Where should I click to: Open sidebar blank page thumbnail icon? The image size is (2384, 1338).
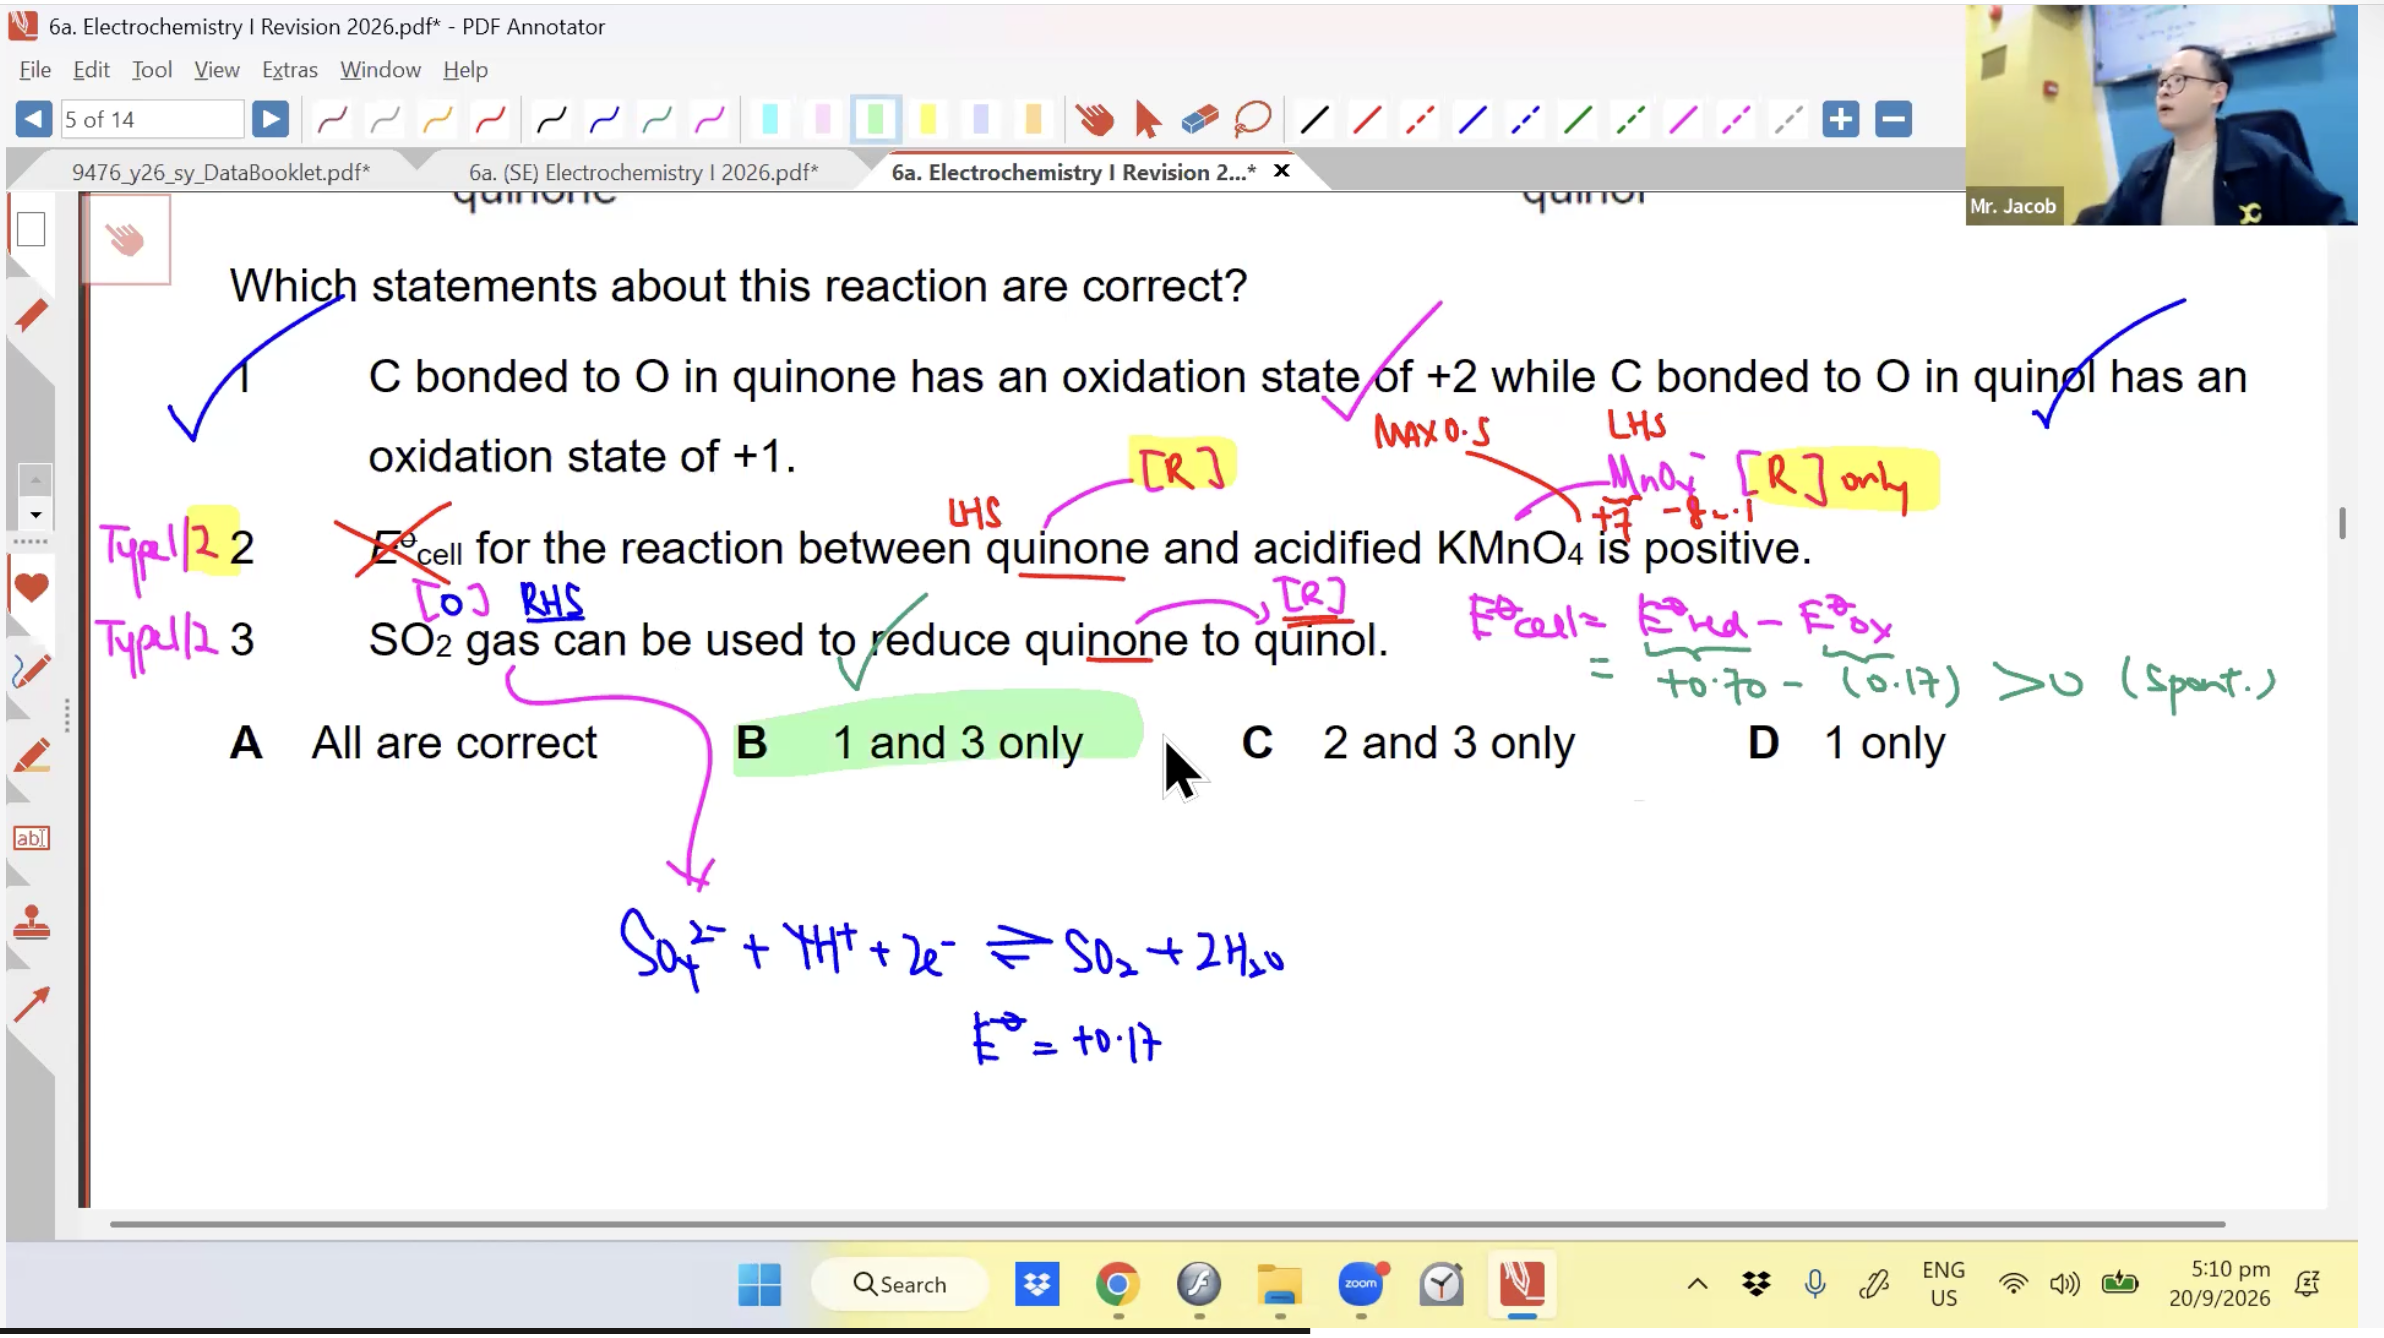click(x=31, y=230)
